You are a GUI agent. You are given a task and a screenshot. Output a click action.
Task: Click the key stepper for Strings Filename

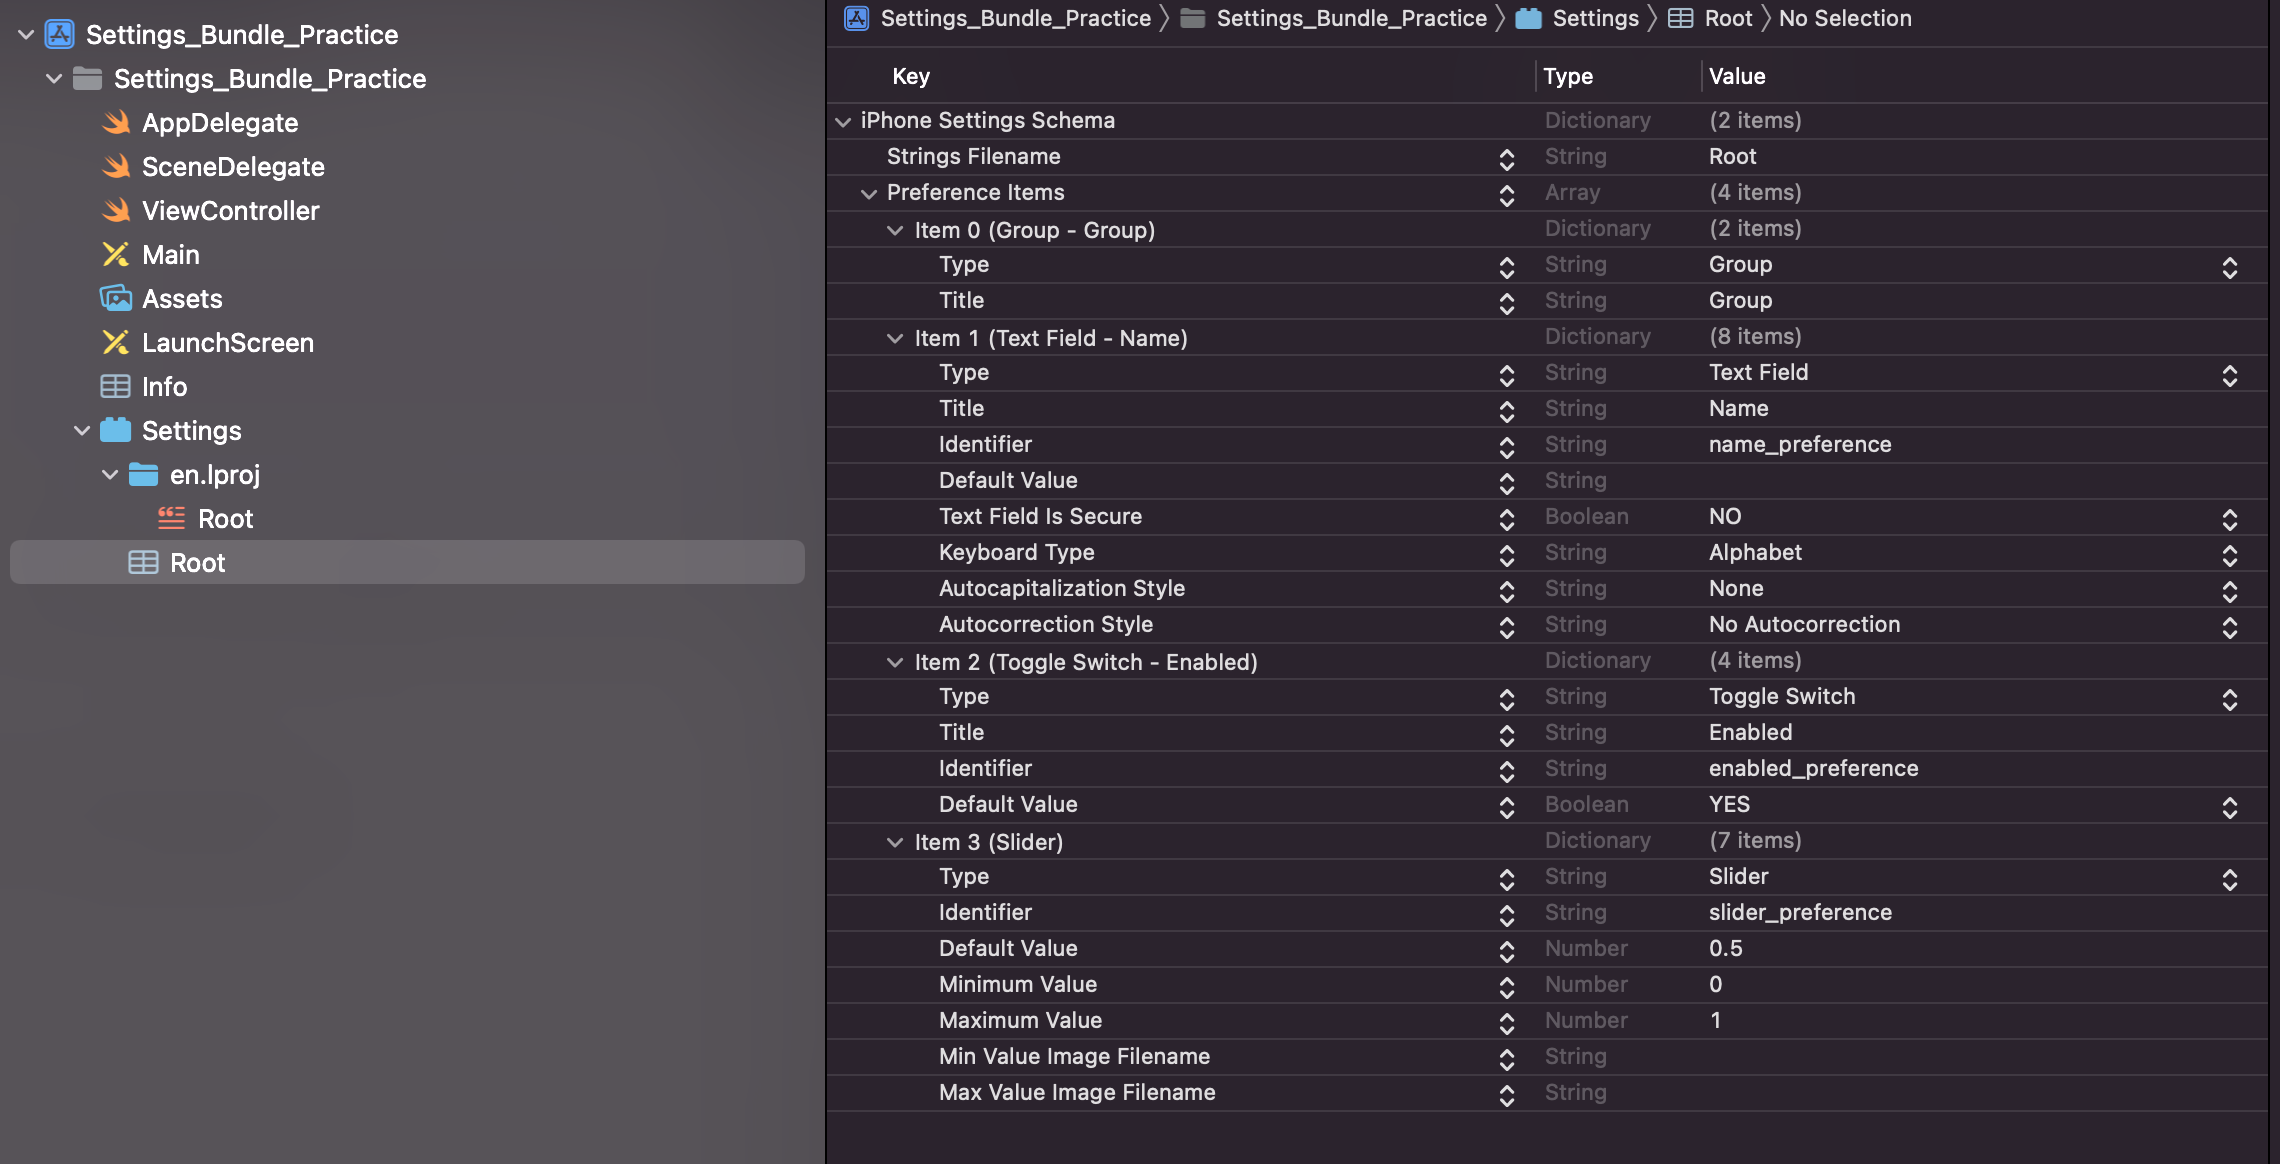(x=1507, y=159)
